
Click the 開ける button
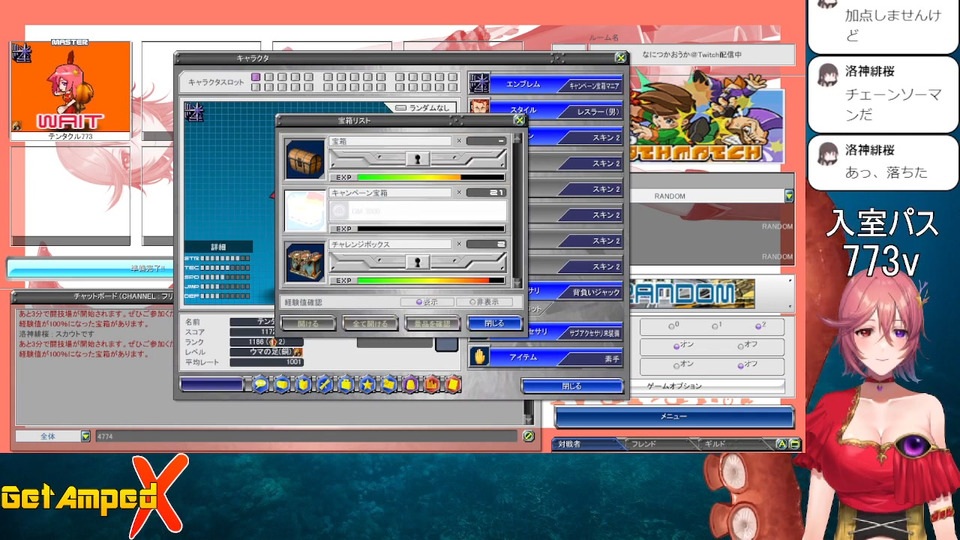[308, 323]
